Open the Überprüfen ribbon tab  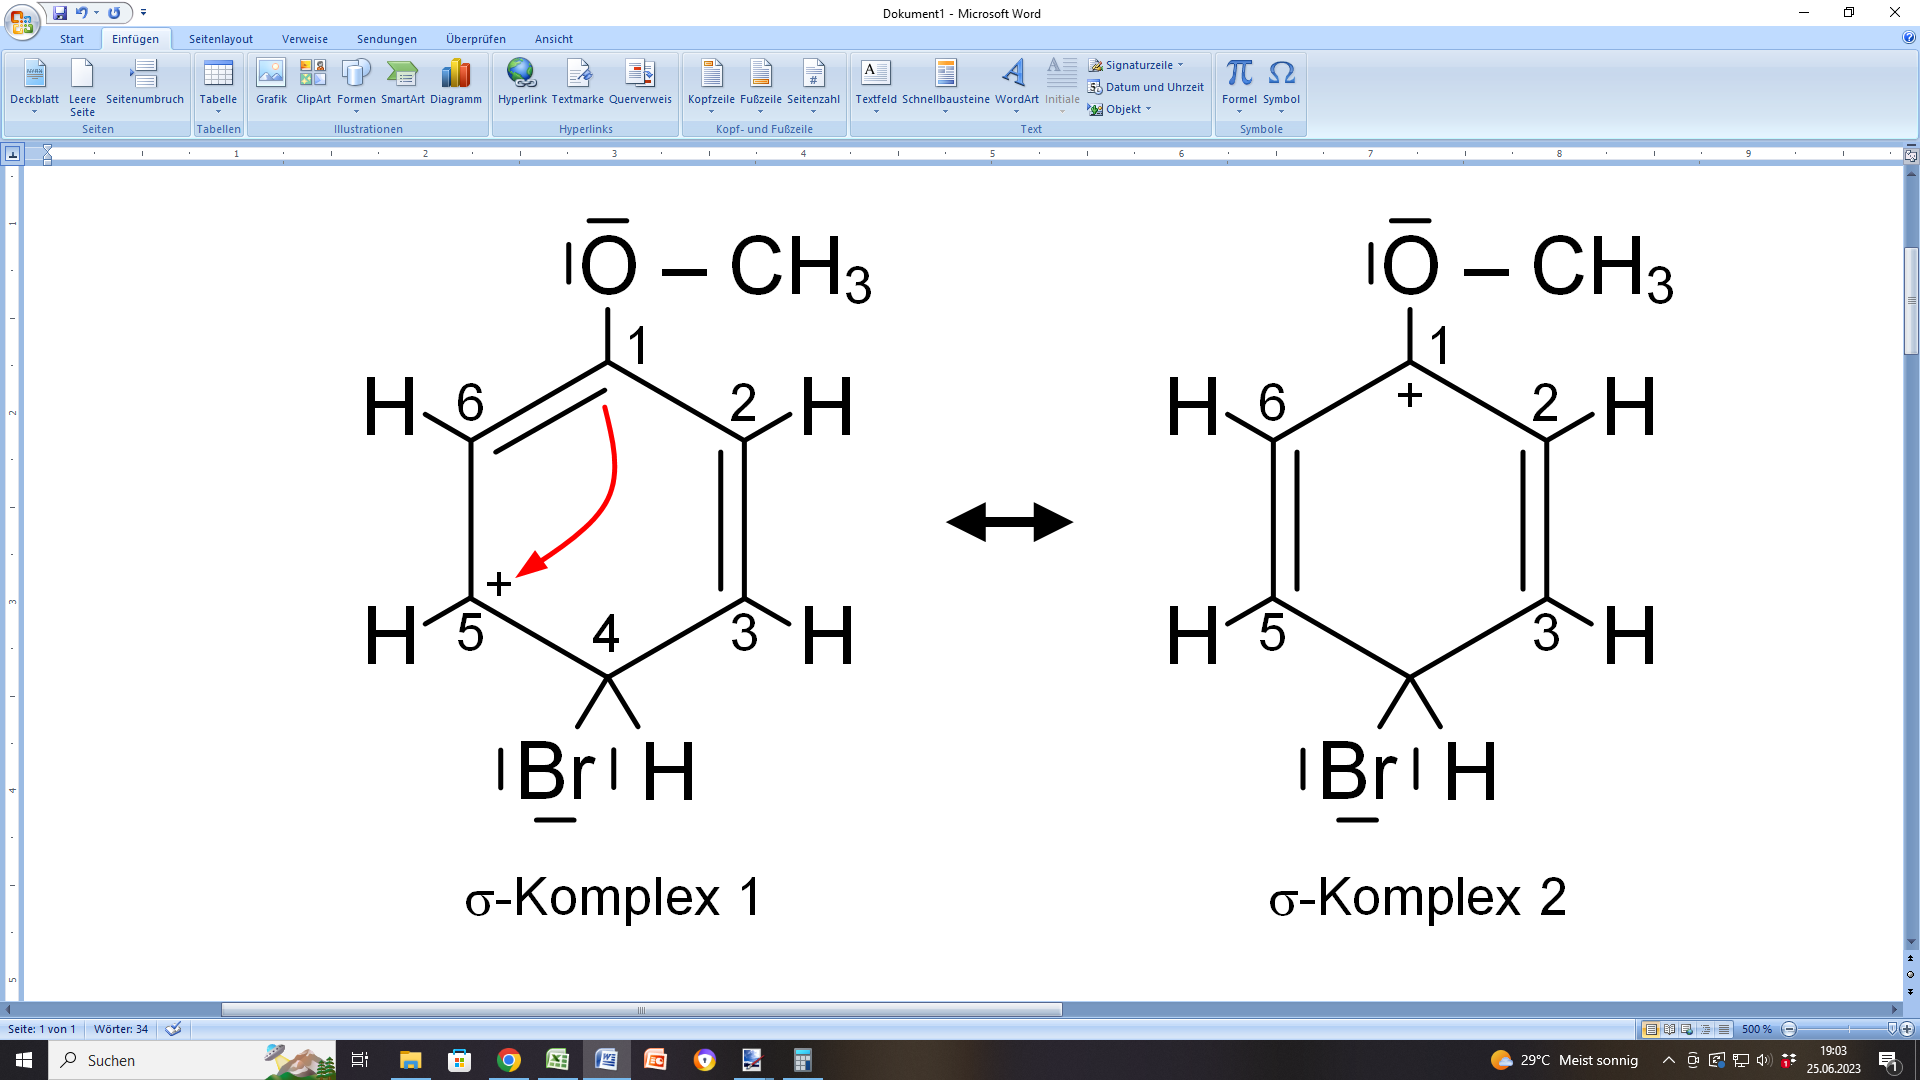point(476,39)
